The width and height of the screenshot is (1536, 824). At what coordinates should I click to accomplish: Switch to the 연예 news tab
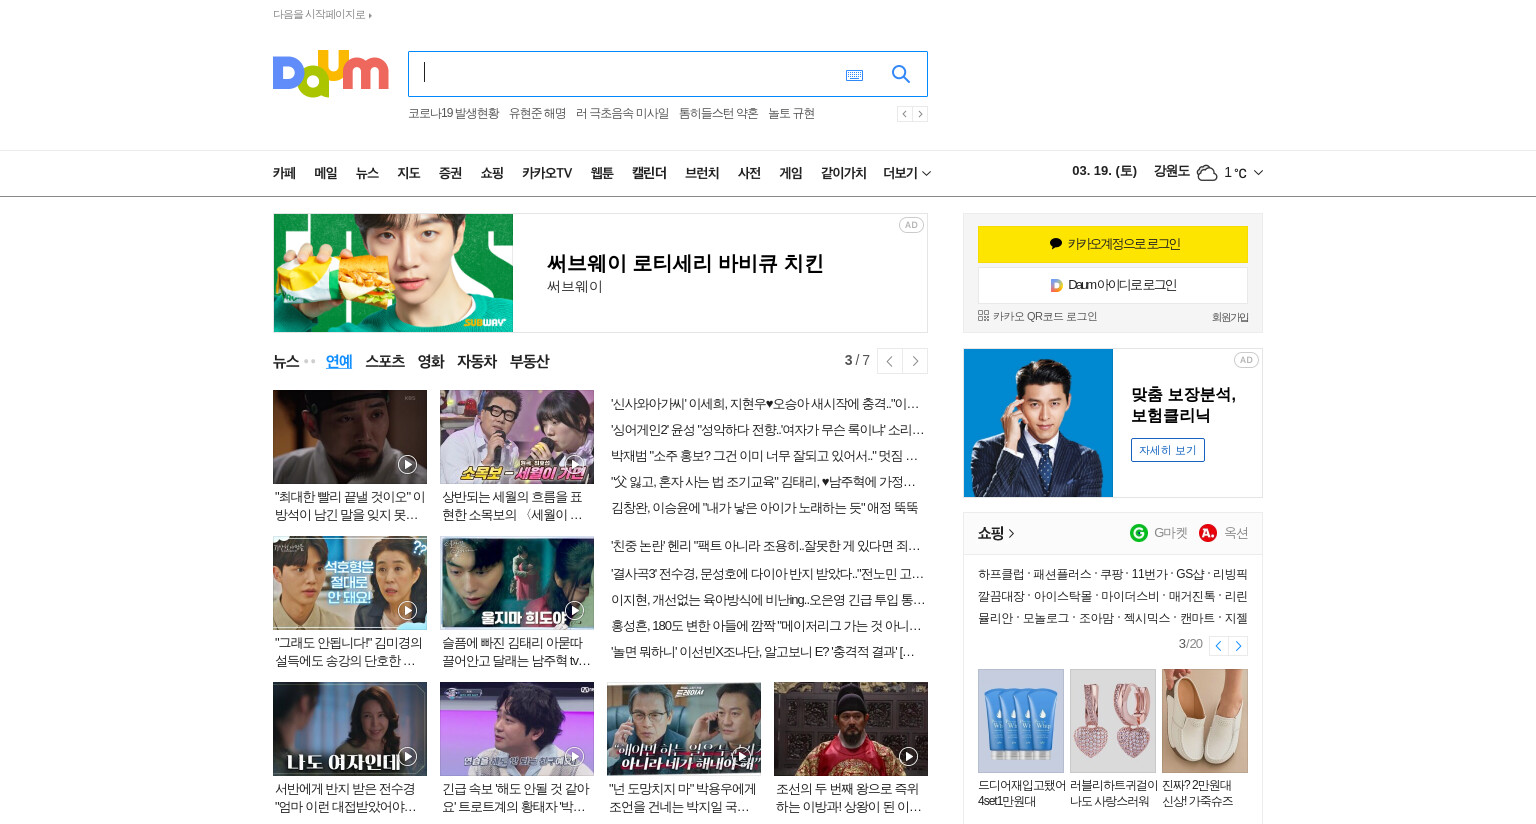point(339,361)
